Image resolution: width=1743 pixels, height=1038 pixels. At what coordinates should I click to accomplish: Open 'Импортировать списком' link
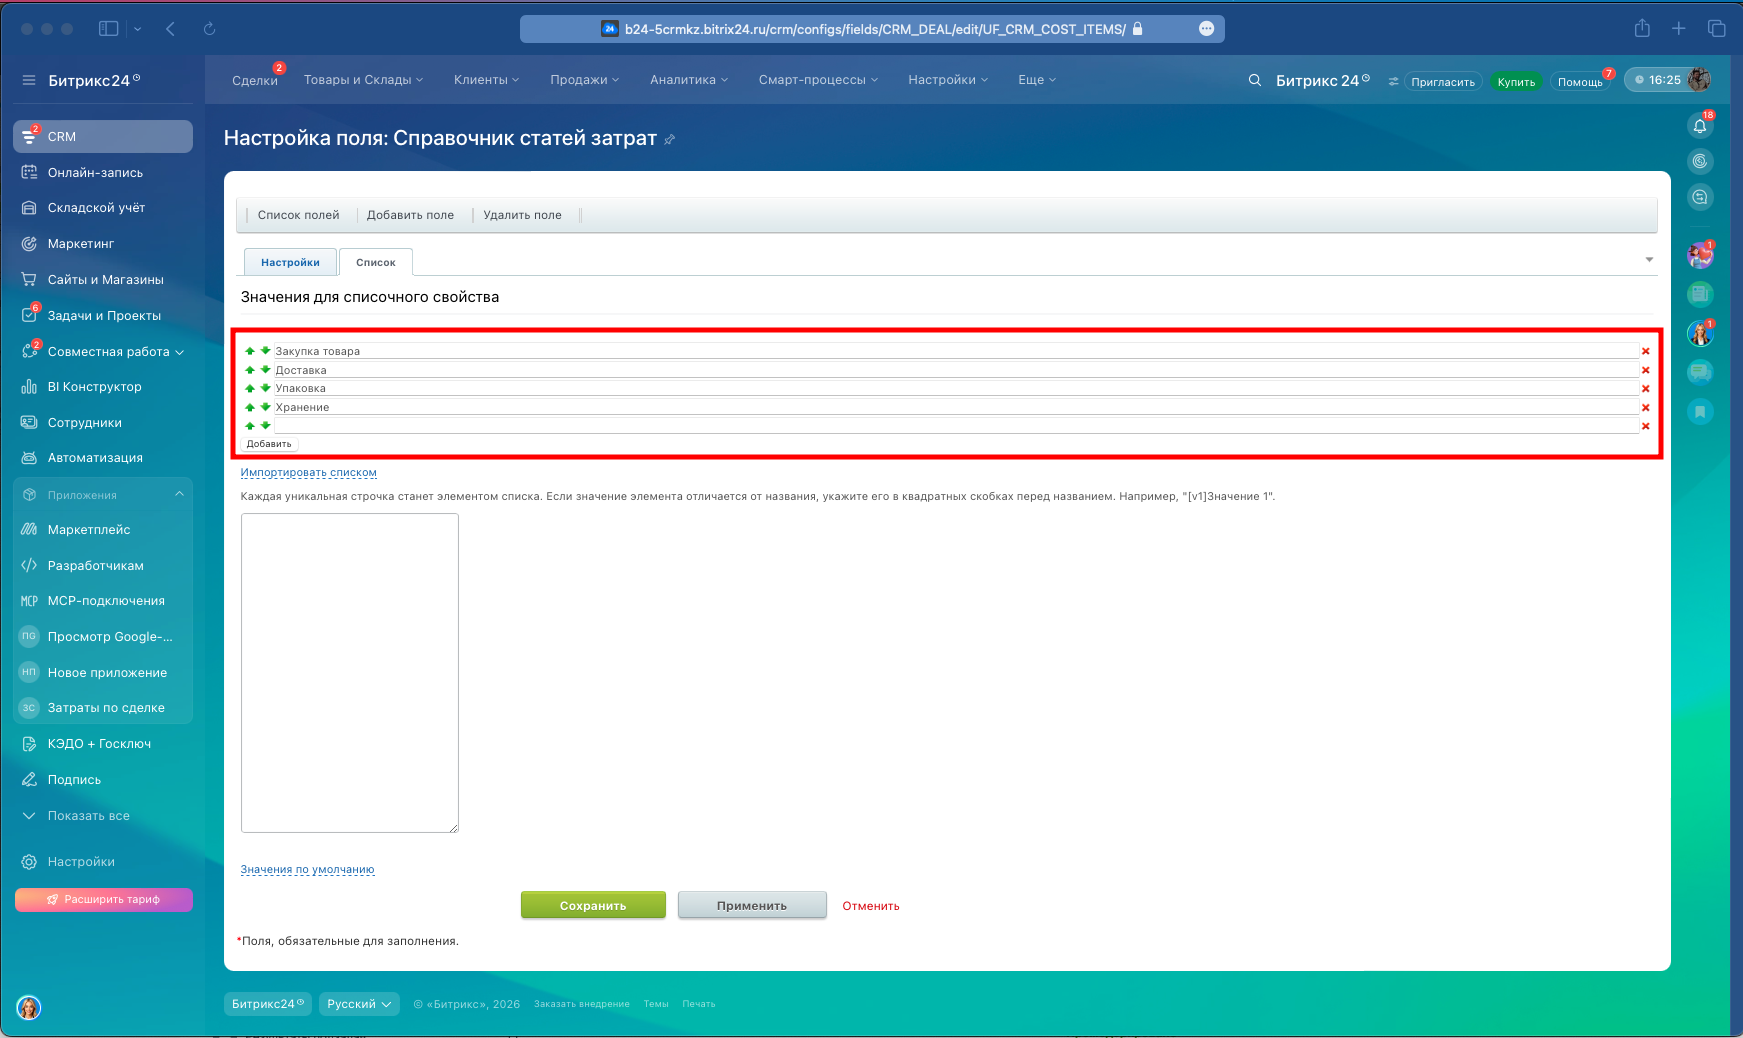pyautogui.click(x=308, y=473)
